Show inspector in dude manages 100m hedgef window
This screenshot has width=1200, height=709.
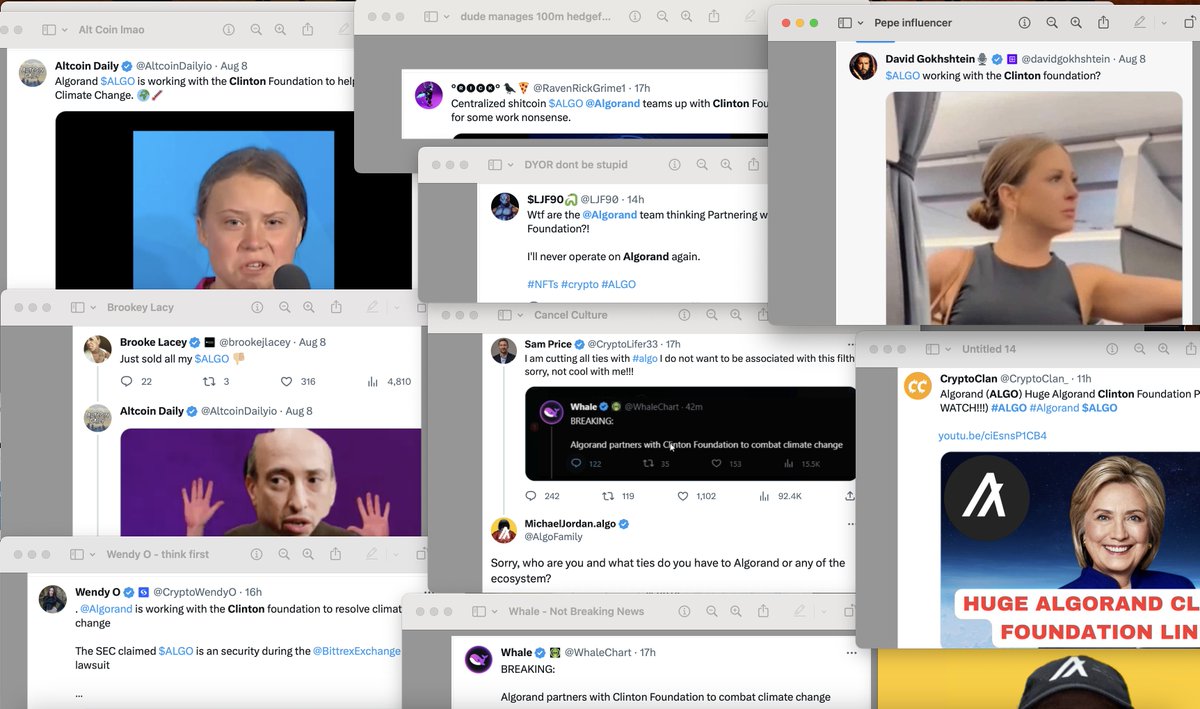click(634, 17)
